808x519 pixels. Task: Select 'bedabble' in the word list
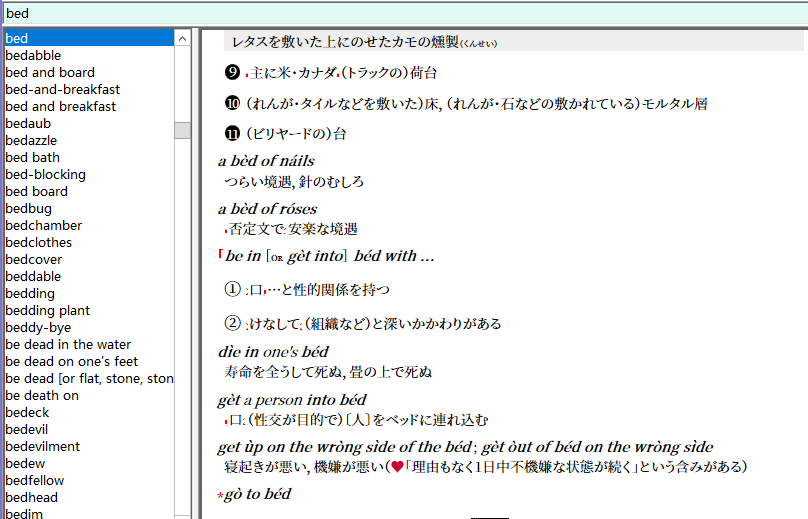[33, 56]
